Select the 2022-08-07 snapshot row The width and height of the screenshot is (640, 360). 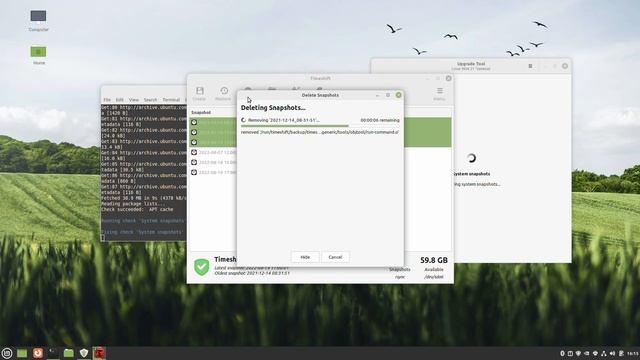point(213,152)
